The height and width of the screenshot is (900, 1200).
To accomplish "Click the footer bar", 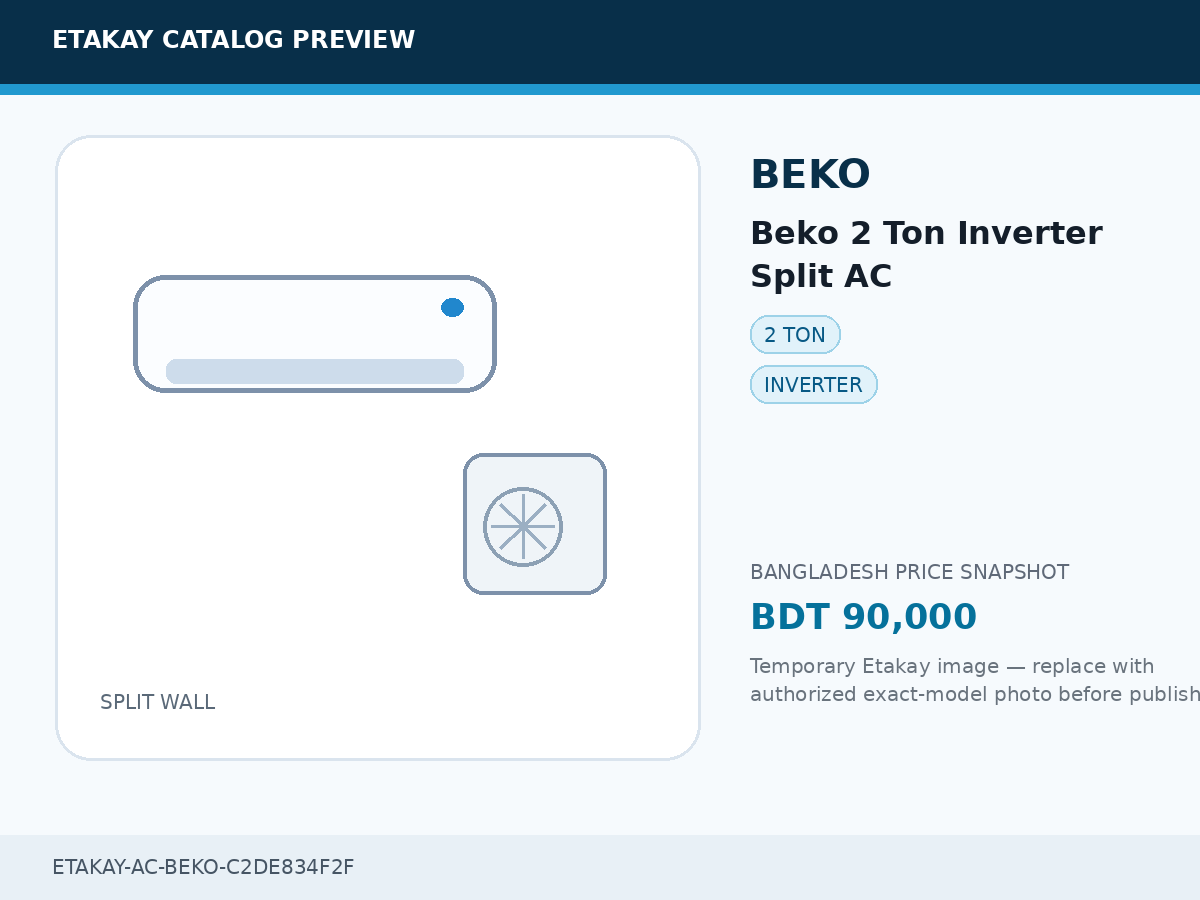I will click(600, 867).
